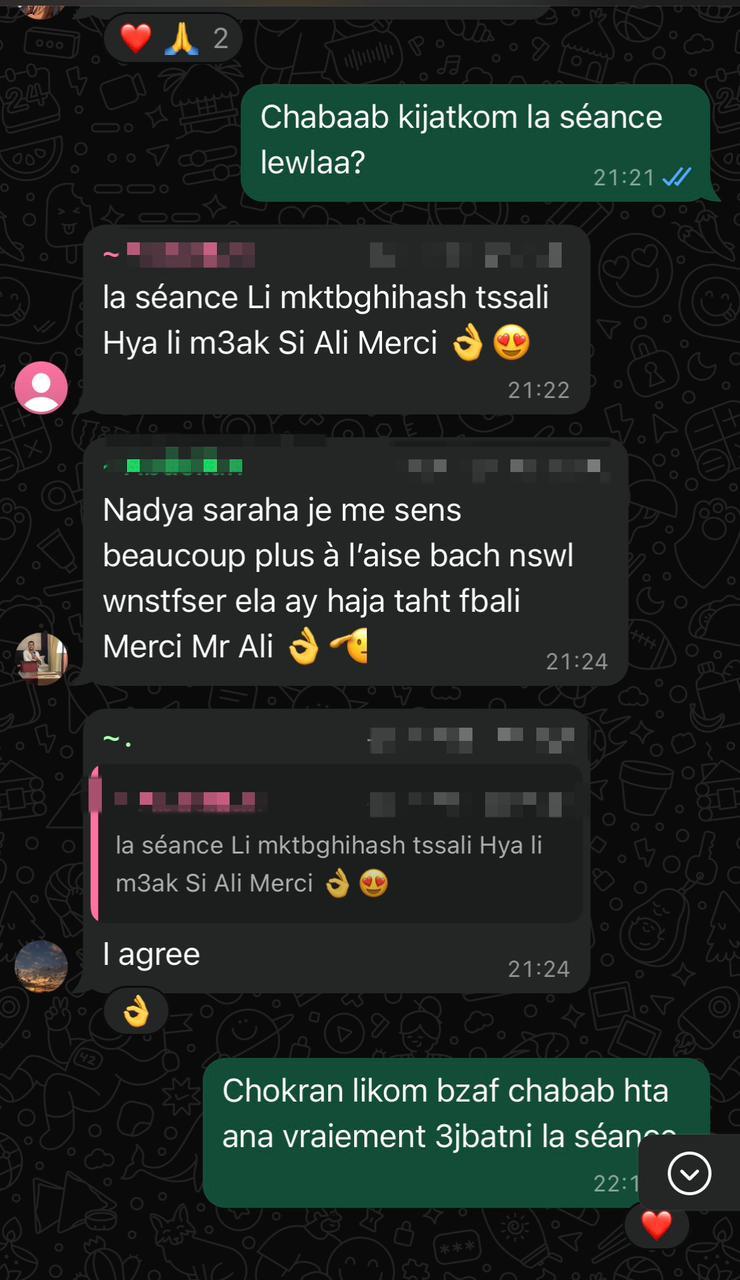Tap the blue double-check read receipt
Image resolution: width=740 pixels, height=1280 pixels.
coord(677,177)
